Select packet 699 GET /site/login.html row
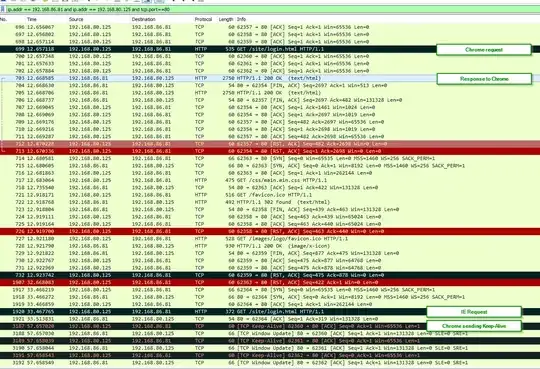 click(270, 49)
